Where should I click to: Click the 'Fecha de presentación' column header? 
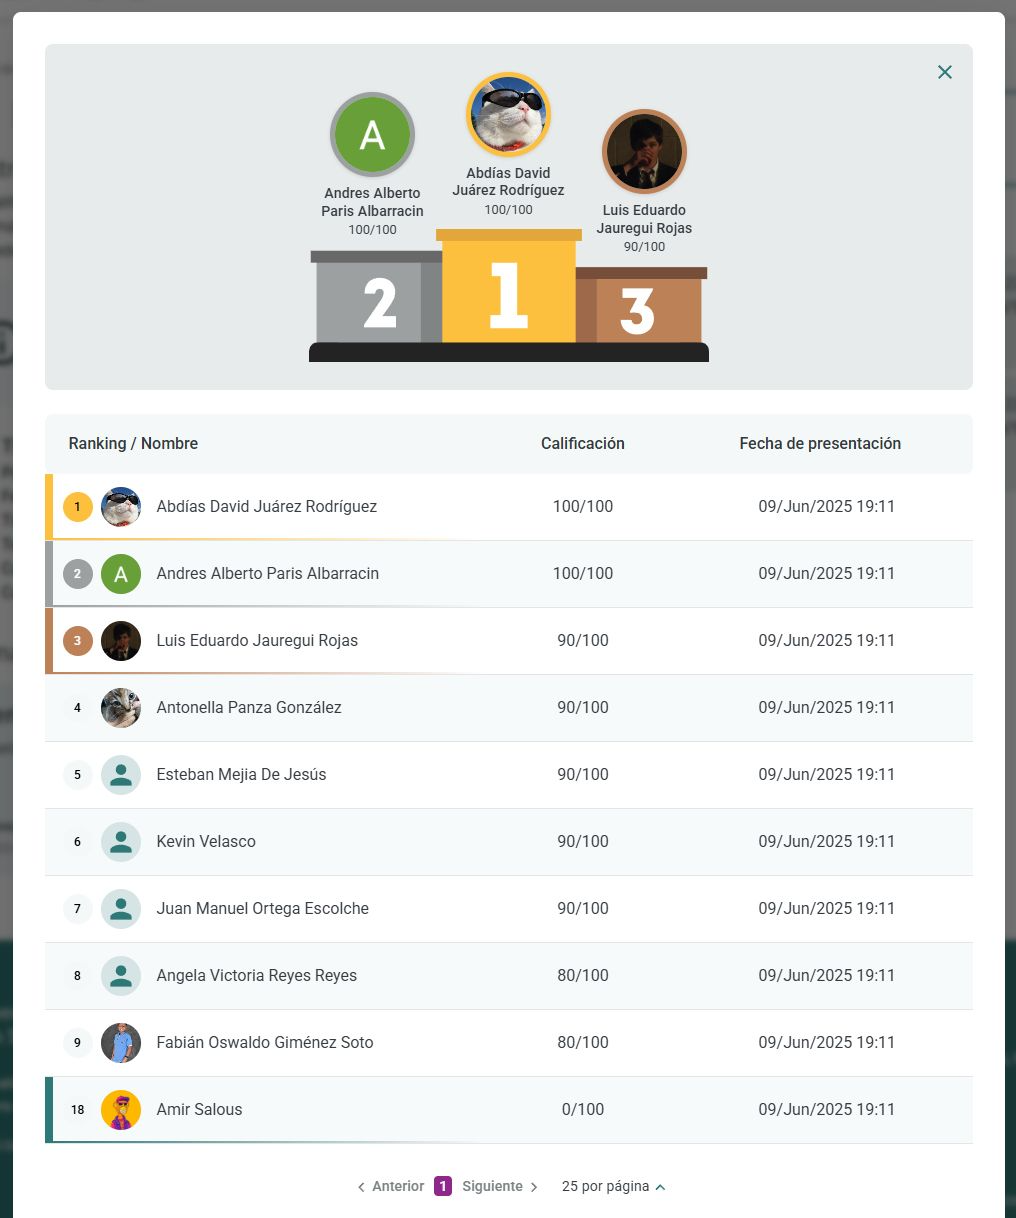tap(820, 444)
